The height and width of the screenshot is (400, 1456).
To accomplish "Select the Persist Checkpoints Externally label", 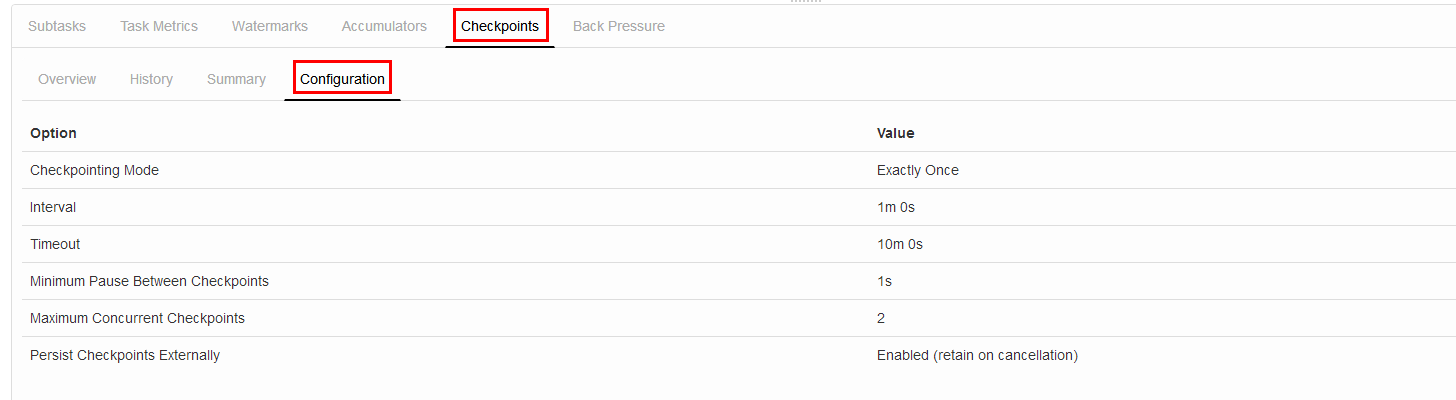I will (x=125, y=355).
